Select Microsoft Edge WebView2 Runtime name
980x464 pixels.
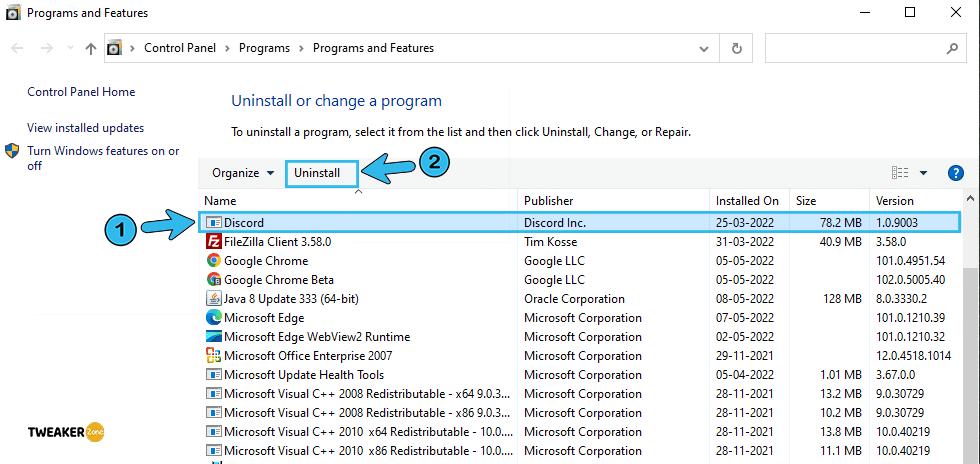pos(317,337)
